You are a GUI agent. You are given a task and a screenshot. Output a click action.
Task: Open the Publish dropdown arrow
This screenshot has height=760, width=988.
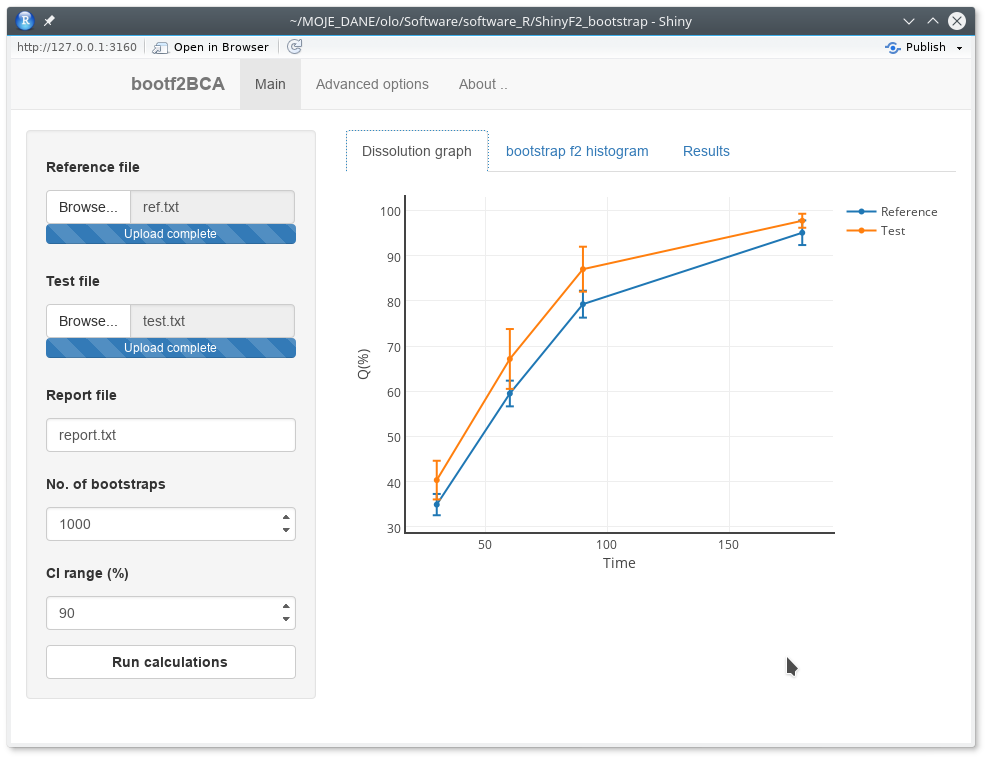pos(957,46)
